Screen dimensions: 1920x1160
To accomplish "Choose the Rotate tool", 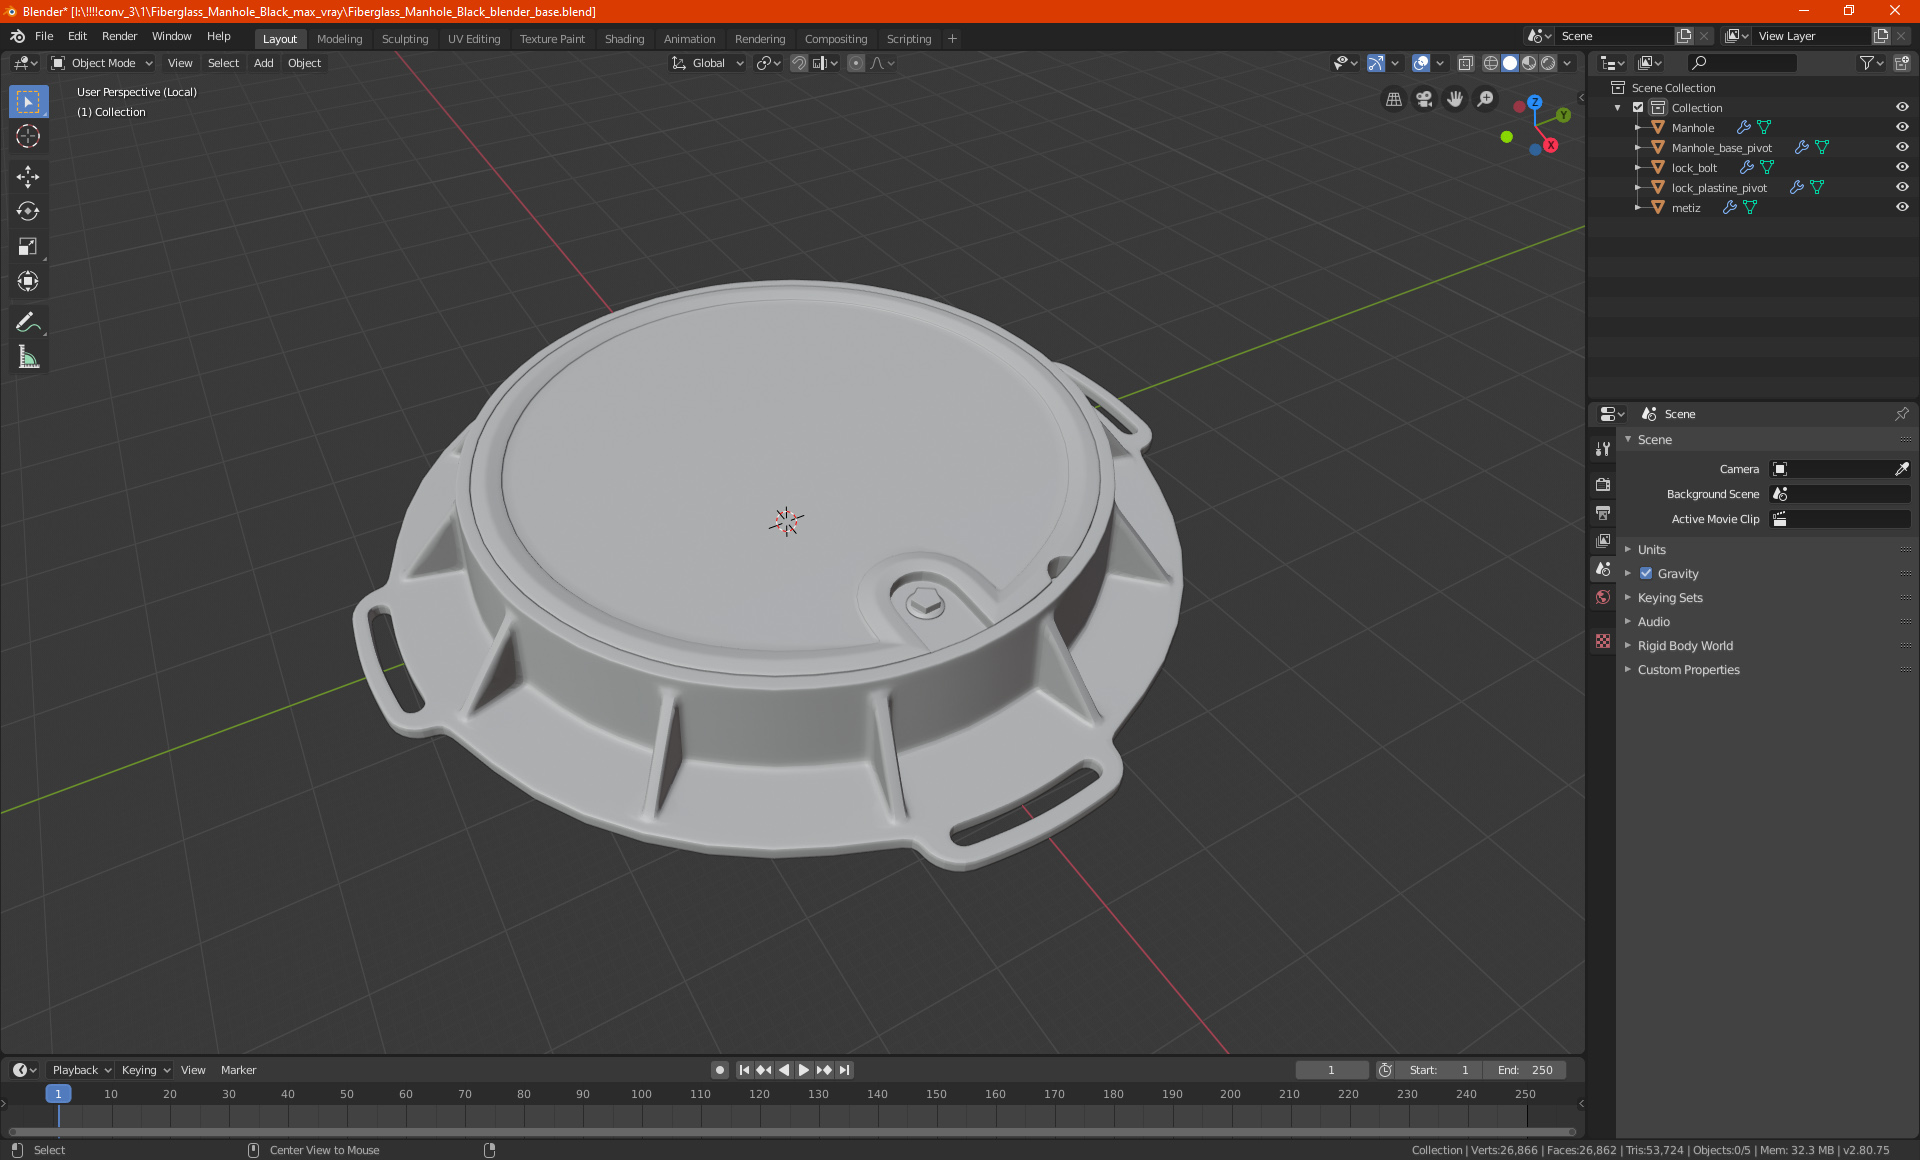I will point(28,212).
